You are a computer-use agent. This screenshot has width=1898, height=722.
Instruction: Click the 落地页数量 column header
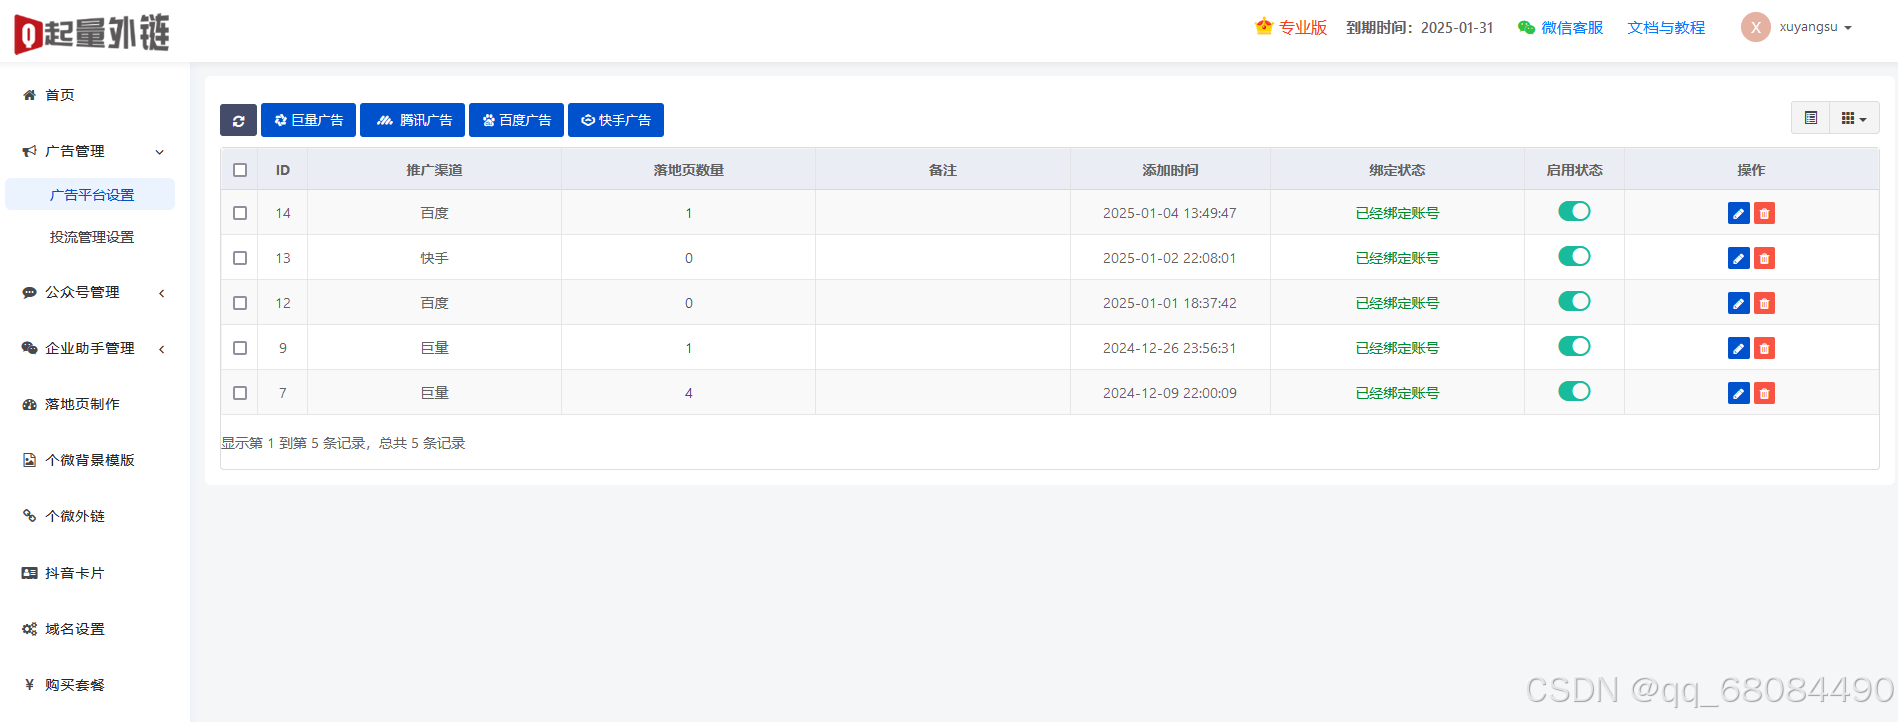[688, 170]
